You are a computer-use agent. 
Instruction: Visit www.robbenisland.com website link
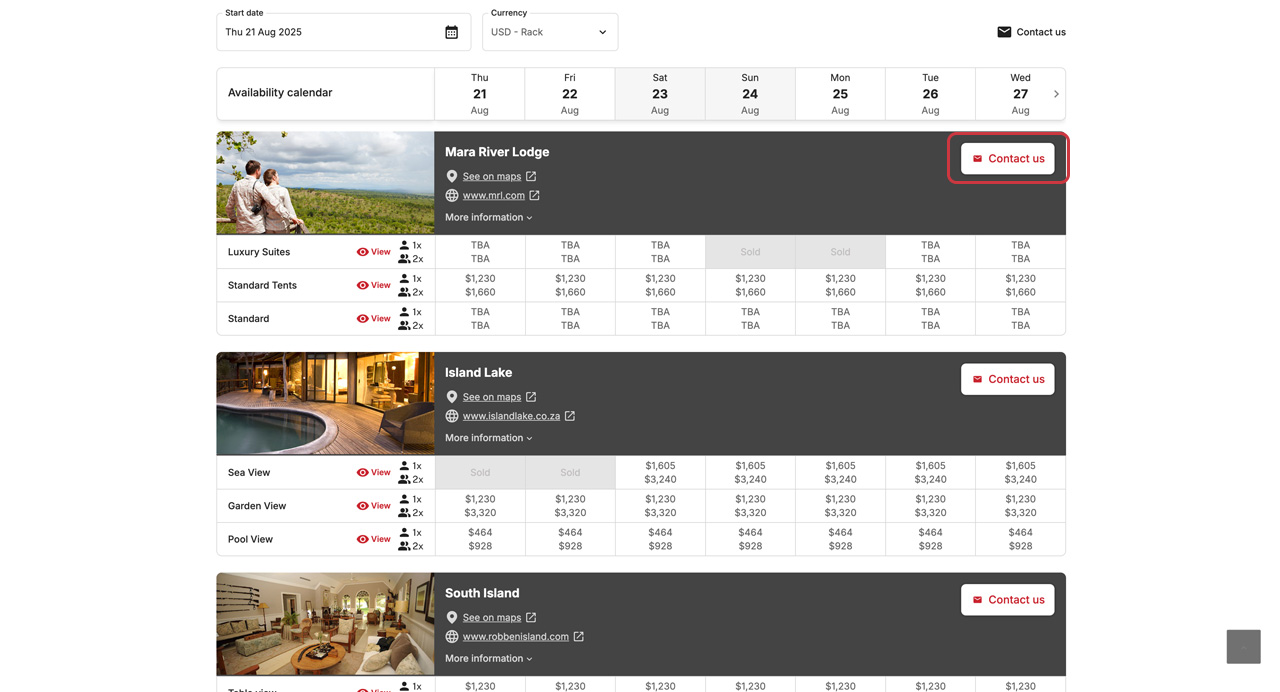point(515,637)
